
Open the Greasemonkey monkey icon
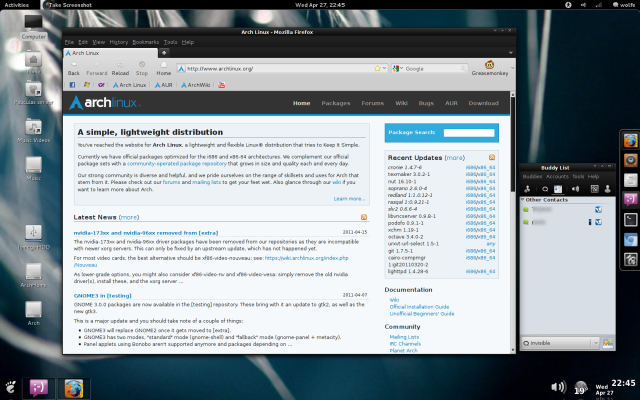pyautogui.click(x=489, y=64)
